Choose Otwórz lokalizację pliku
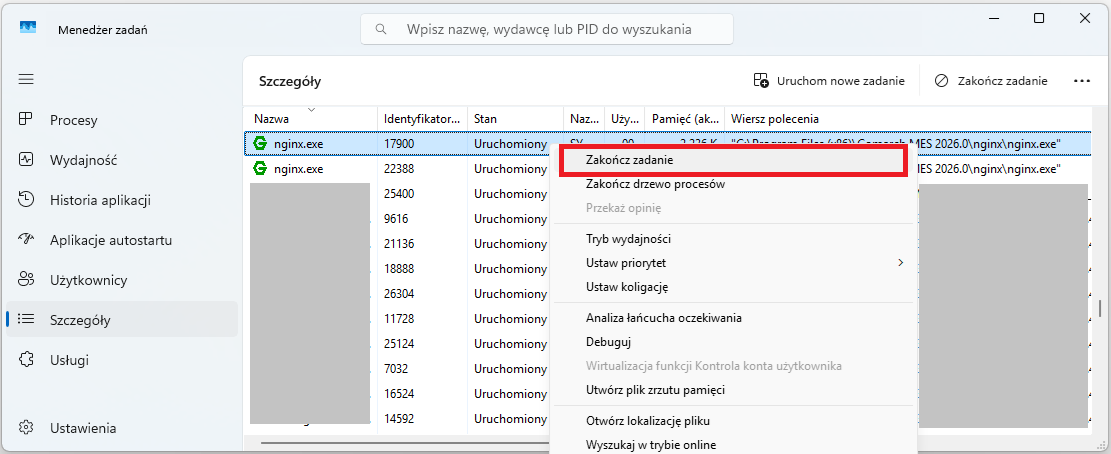Screen dimensions: 1111x454 733,421
